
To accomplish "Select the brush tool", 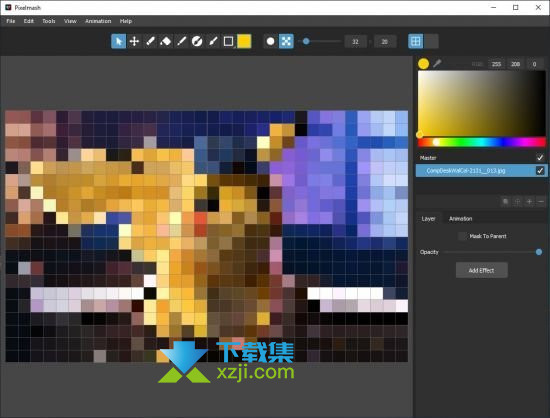I will tap(213, 41).
